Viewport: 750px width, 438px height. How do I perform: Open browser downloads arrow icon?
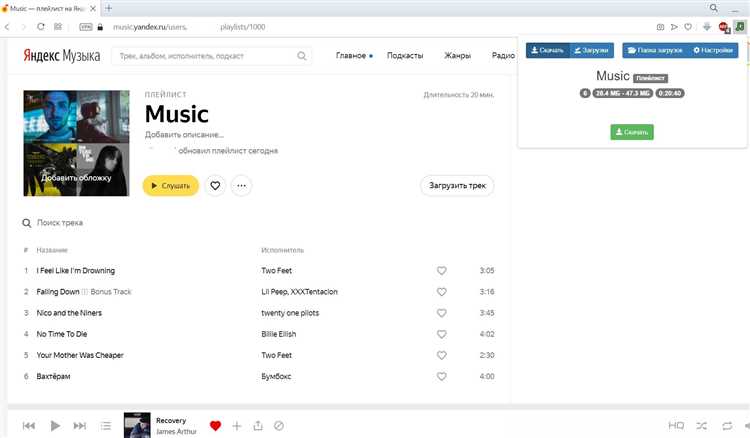[707, 27]
